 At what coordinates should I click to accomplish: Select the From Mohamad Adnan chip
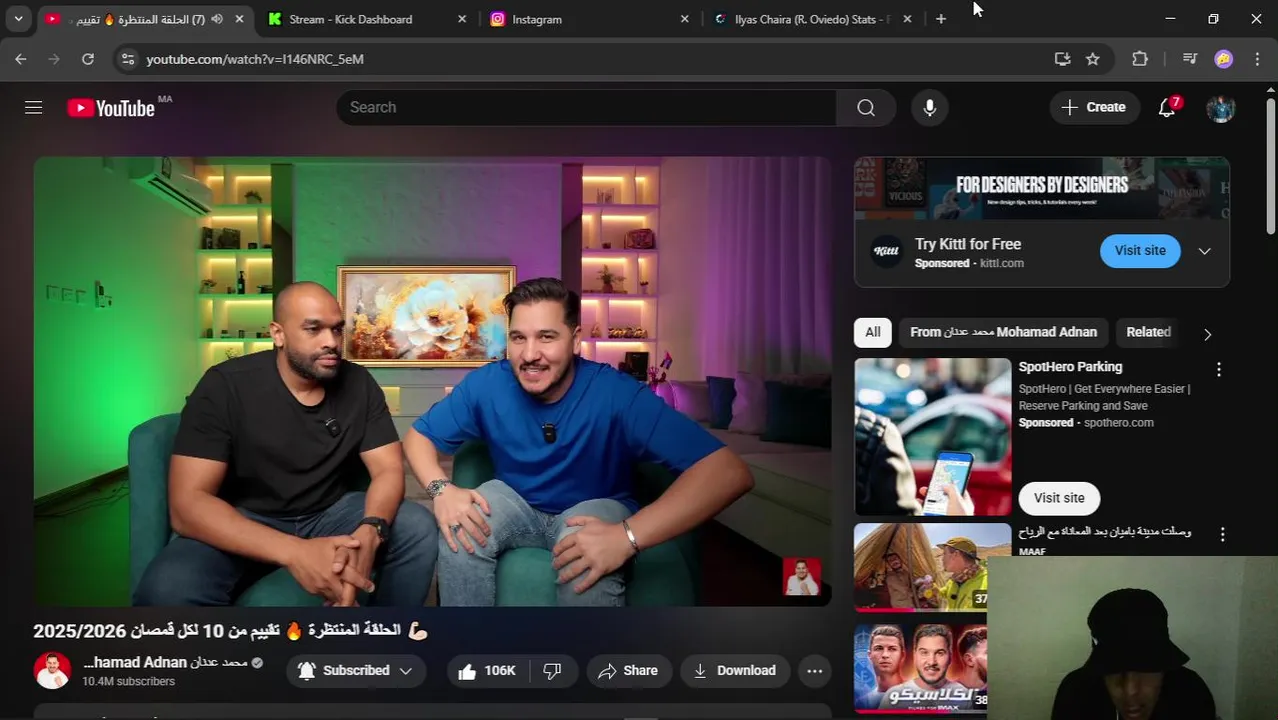click(x=1003, y=332)
